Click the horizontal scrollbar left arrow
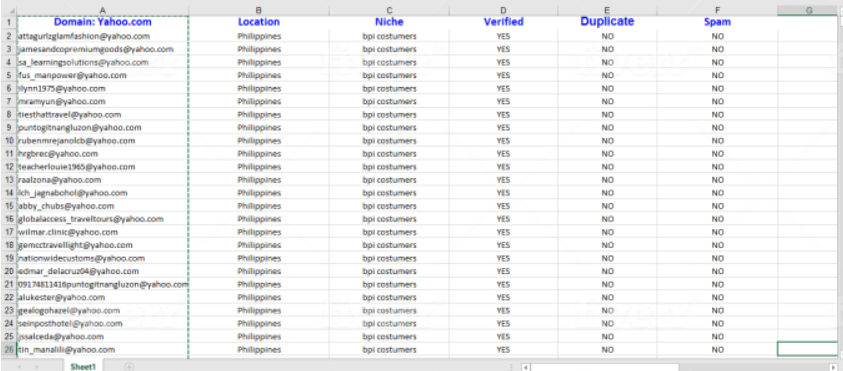The width and height of the screenshot is (843, 371). [x=526, y=367]
